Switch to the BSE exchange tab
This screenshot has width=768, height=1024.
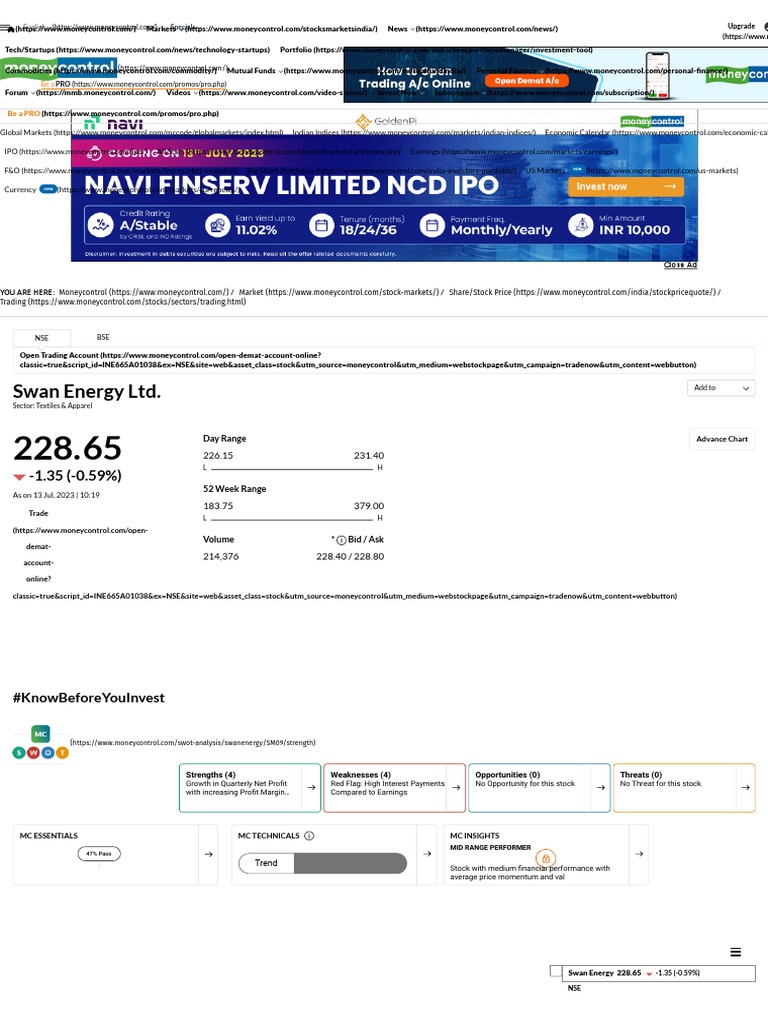[x=103, y=337]
